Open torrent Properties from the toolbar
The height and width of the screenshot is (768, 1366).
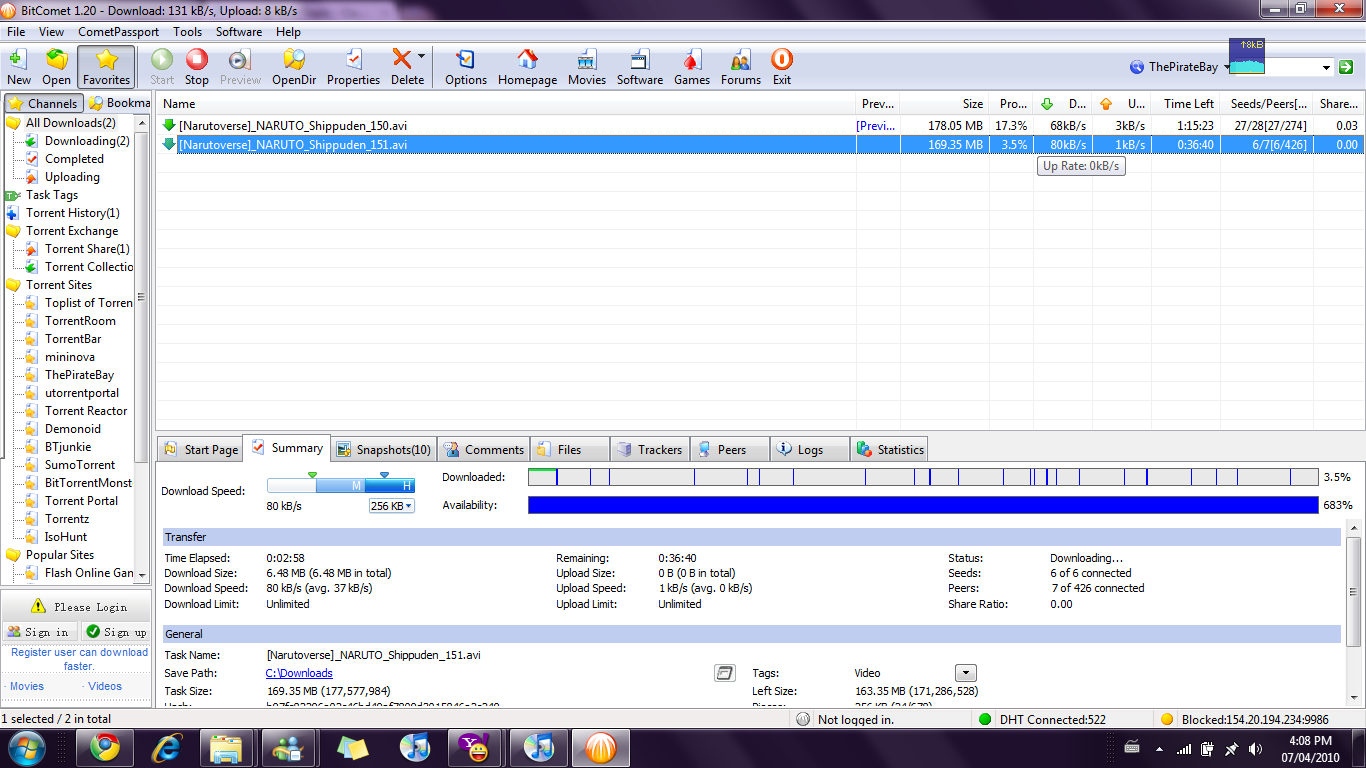tap(353, 67)
